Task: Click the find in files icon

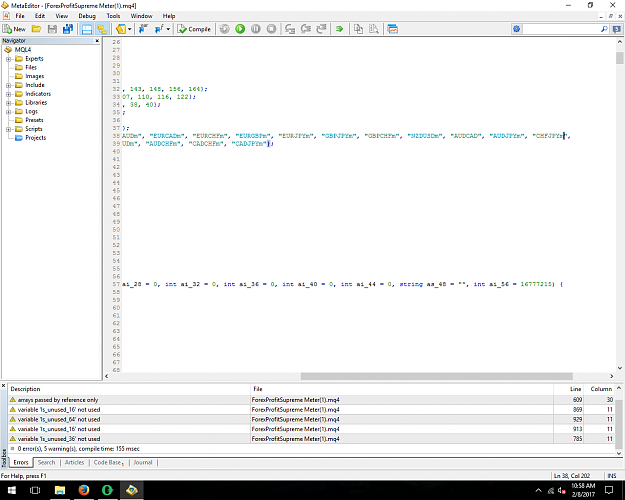Action: coord(374,29)
